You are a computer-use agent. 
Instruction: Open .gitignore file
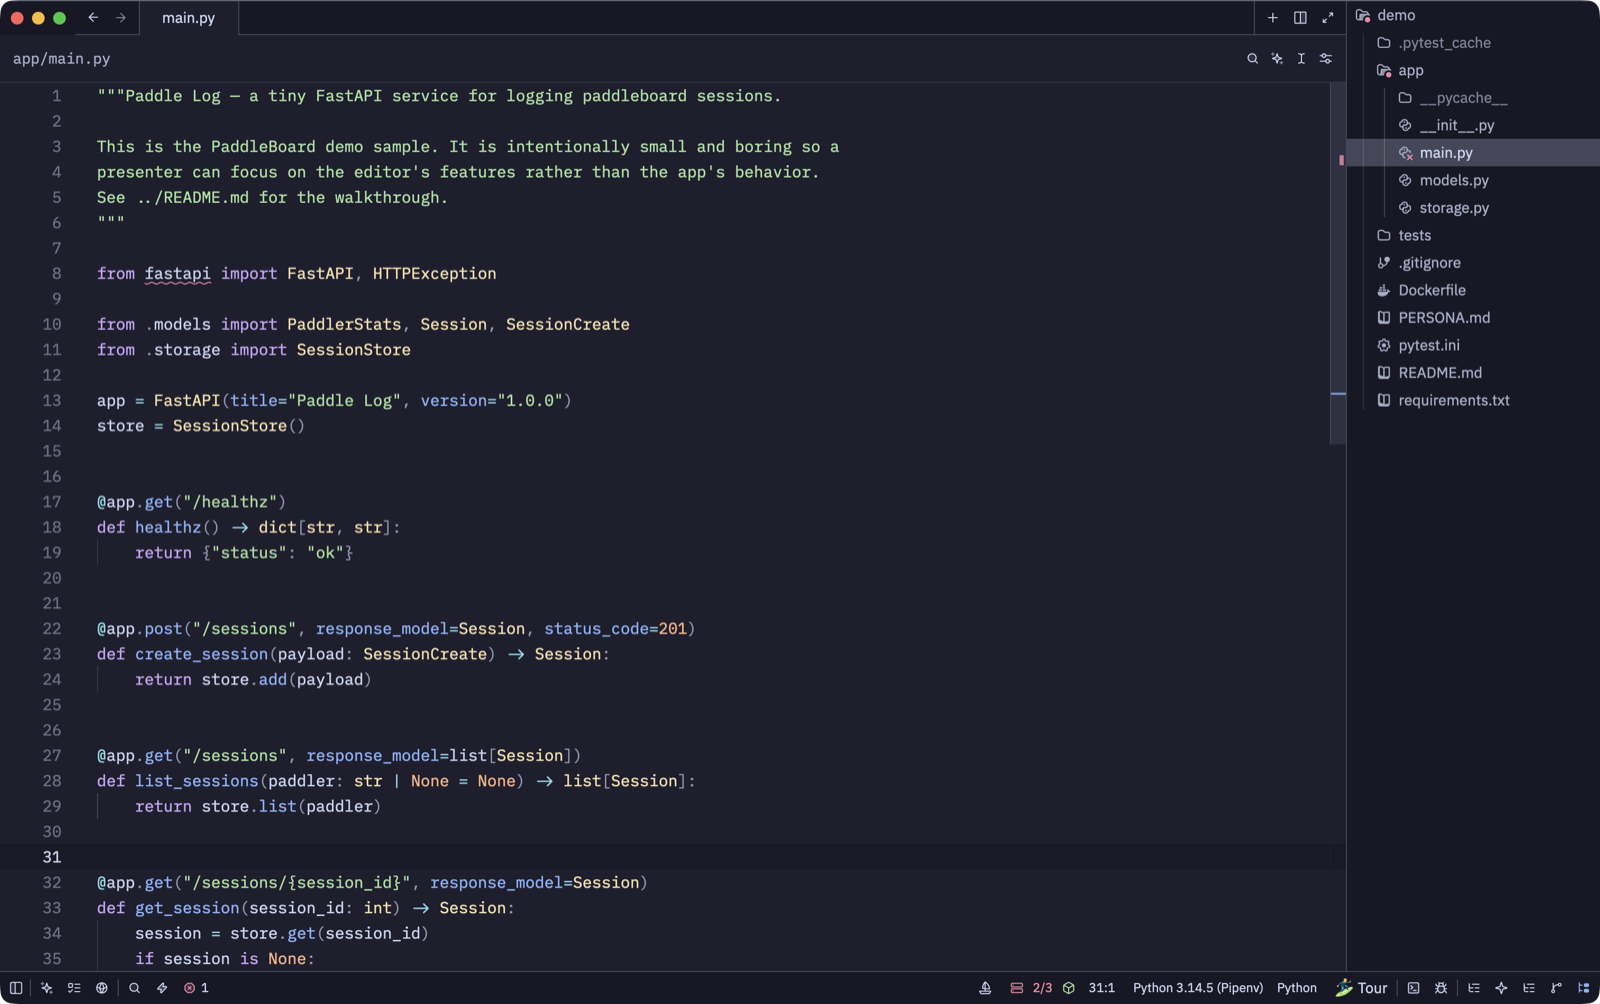(1474, 263)
